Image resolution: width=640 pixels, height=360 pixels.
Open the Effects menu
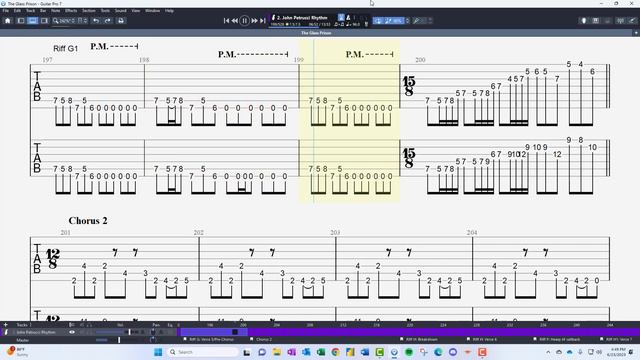(x=71, y=11)
